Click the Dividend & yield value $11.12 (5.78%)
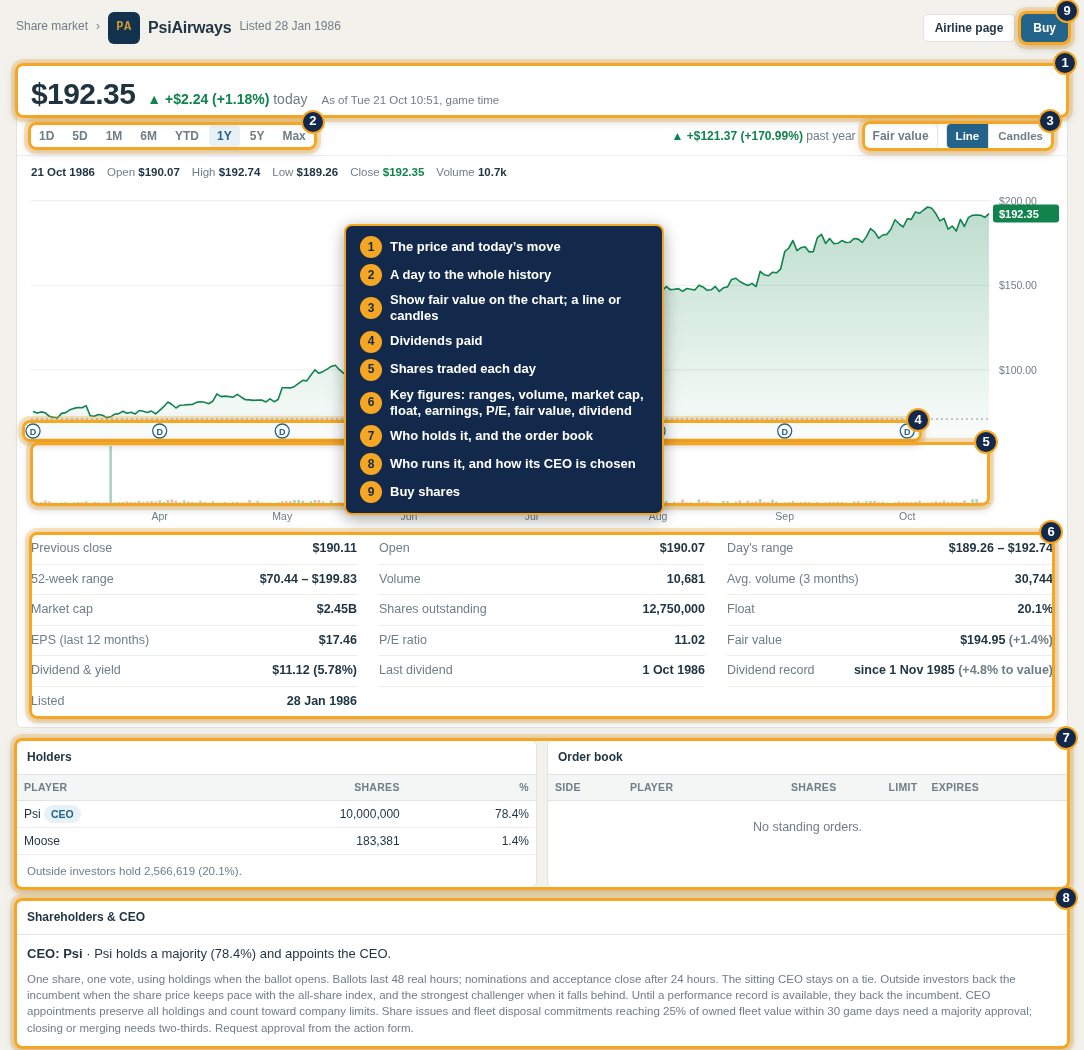Image resolution: width=1084 pixels, height=1050 pixels. 314,670
